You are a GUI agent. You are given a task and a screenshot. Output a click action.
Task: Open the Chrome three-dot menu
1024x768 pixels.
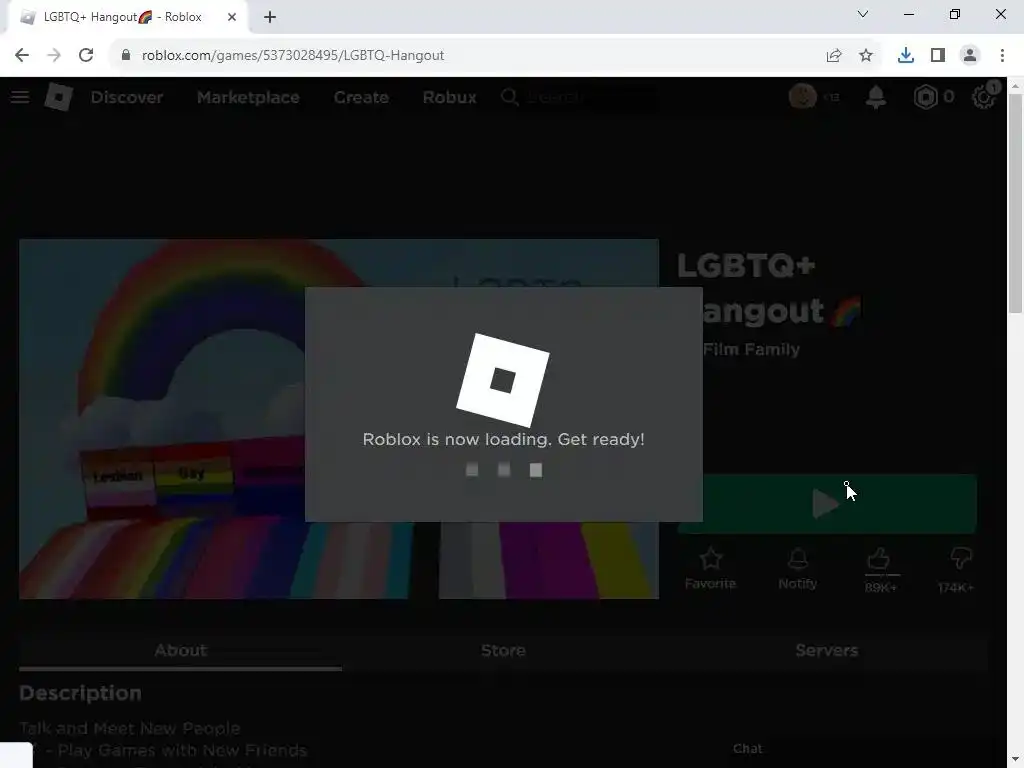point(1002,56)
